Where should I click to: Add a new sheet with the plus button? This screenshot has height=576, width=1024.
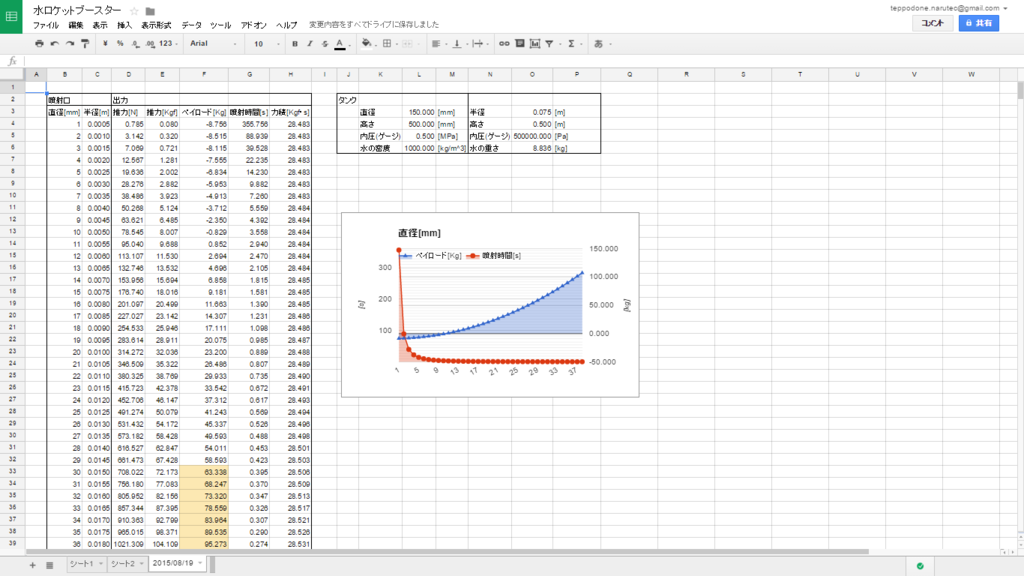[x=32, y=565]
